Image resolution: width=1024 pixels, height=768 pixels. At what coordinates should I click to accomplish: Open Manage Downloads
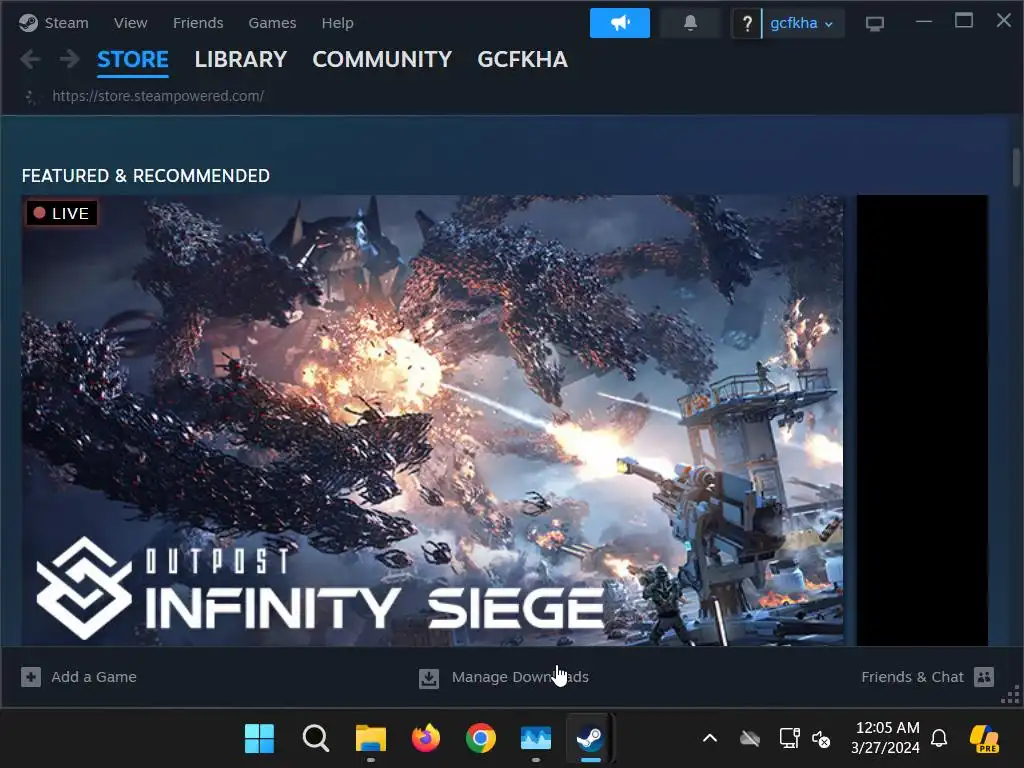tap(520, 677)
